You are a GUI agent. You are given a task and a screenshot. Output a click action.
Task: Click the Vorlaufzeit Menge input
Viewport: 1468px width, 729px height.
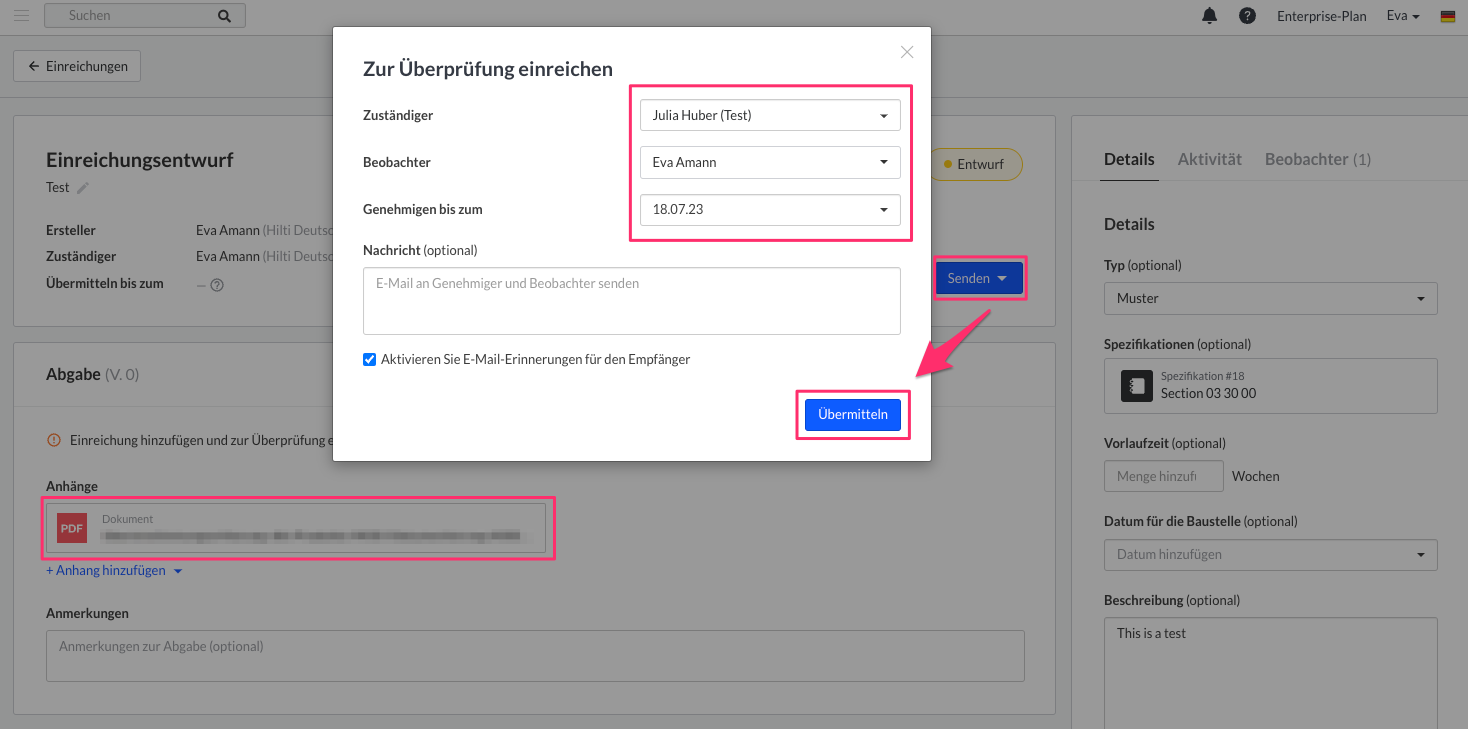1163,476
